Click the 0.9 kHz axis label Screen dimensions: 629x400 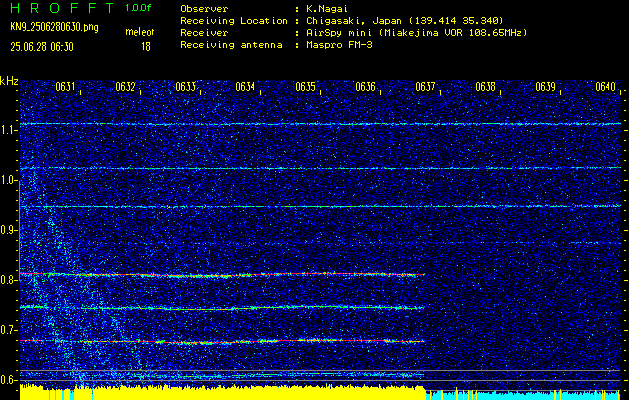(8, 230)
